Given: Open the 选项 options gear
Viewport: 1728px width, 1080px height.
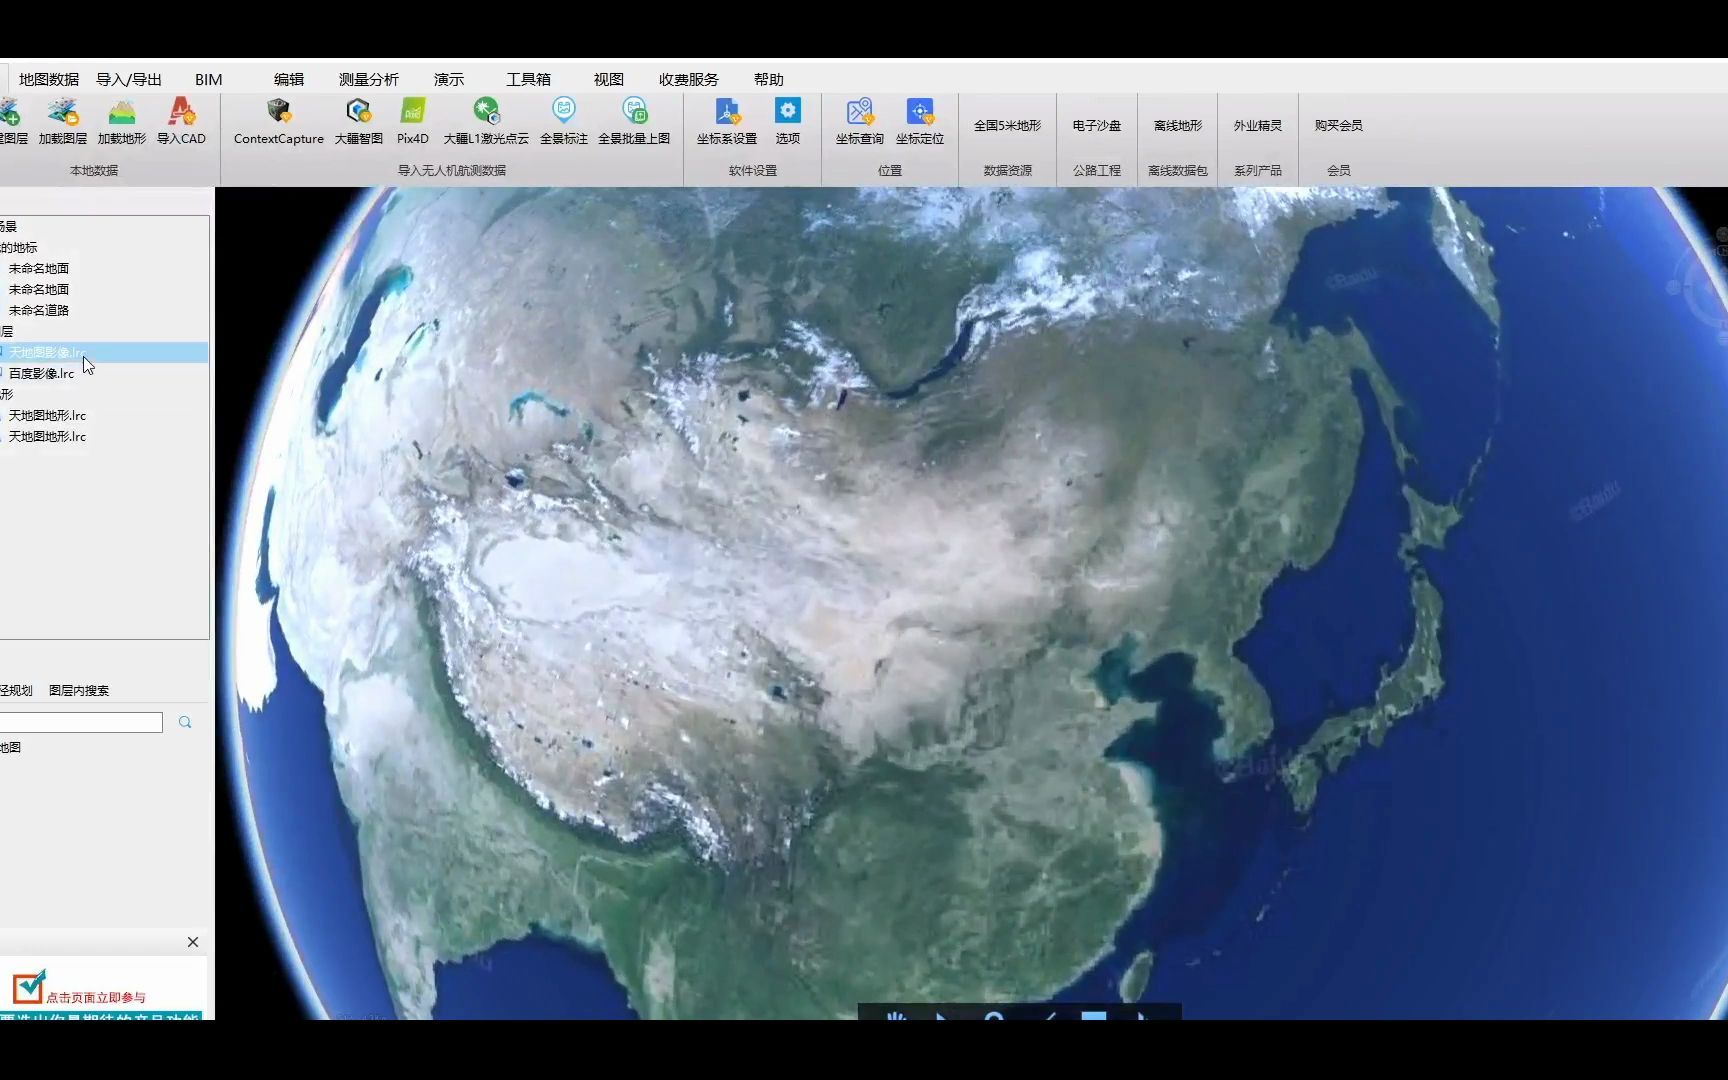Looking at the screenshot, I should 788,122.
